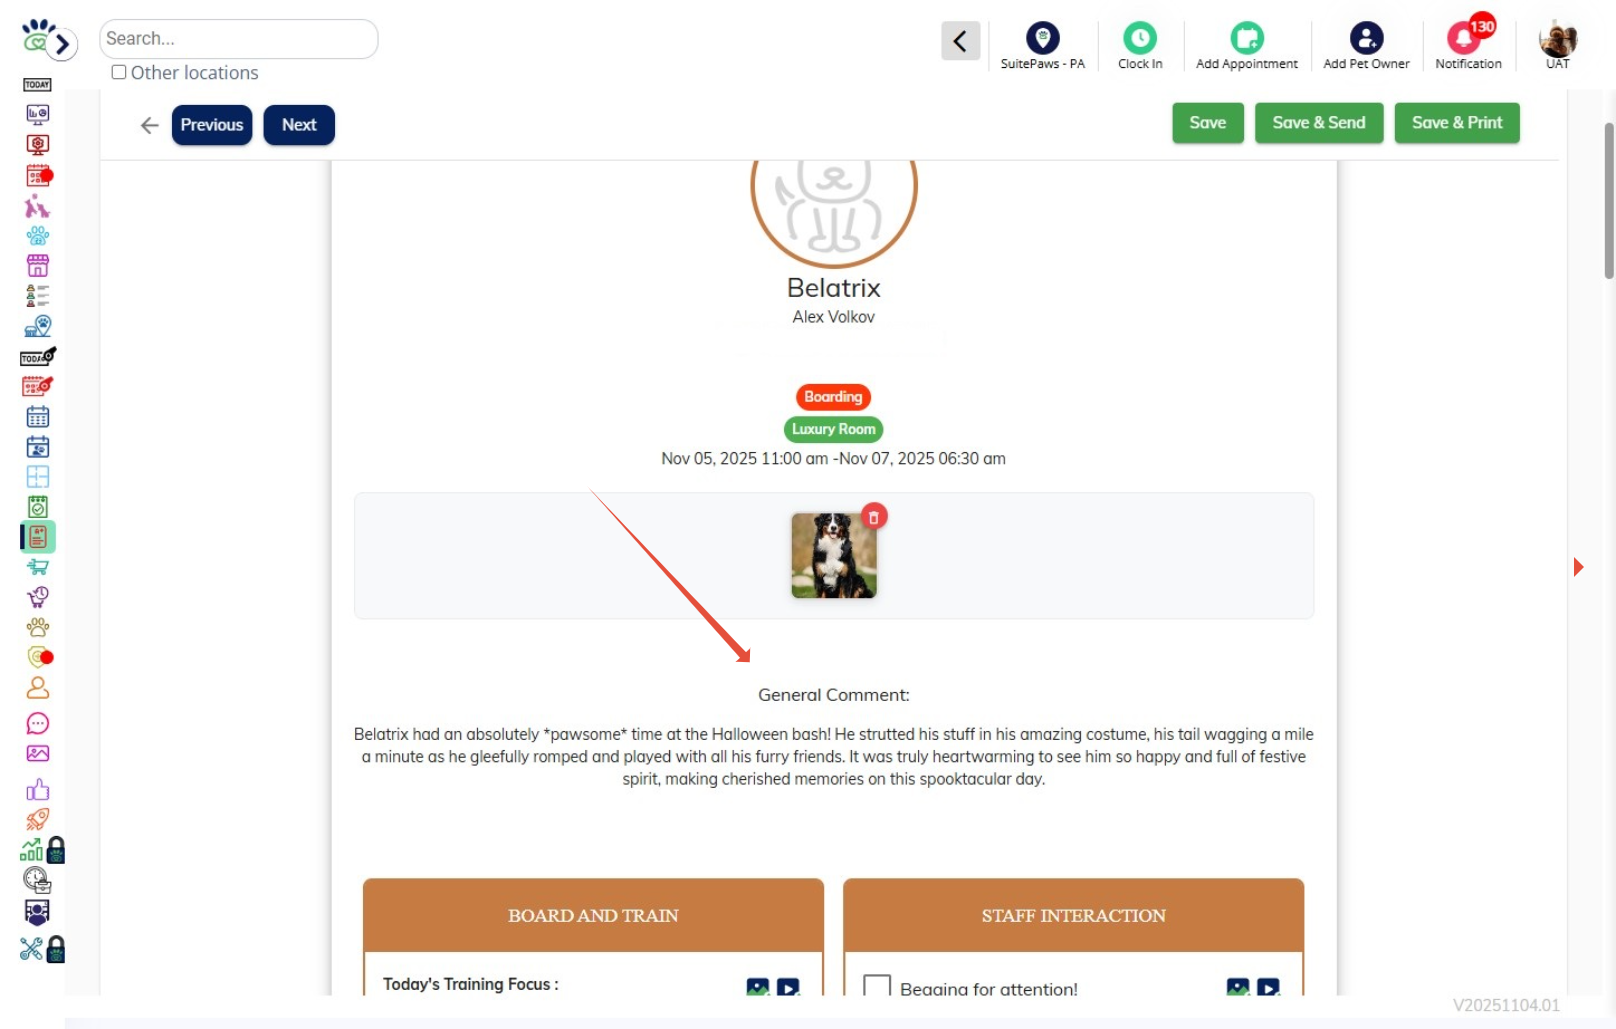Collapse the top toolbar with left chevron
The image size is (1616, 1029).
[960, 41]
